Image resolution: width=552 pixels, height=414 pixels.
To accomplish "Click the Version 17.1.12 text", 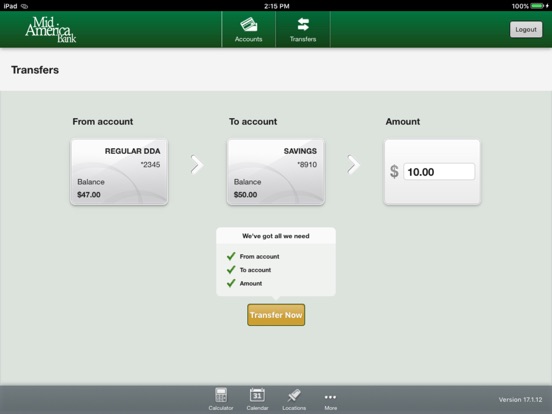I will tap(520, 400).
